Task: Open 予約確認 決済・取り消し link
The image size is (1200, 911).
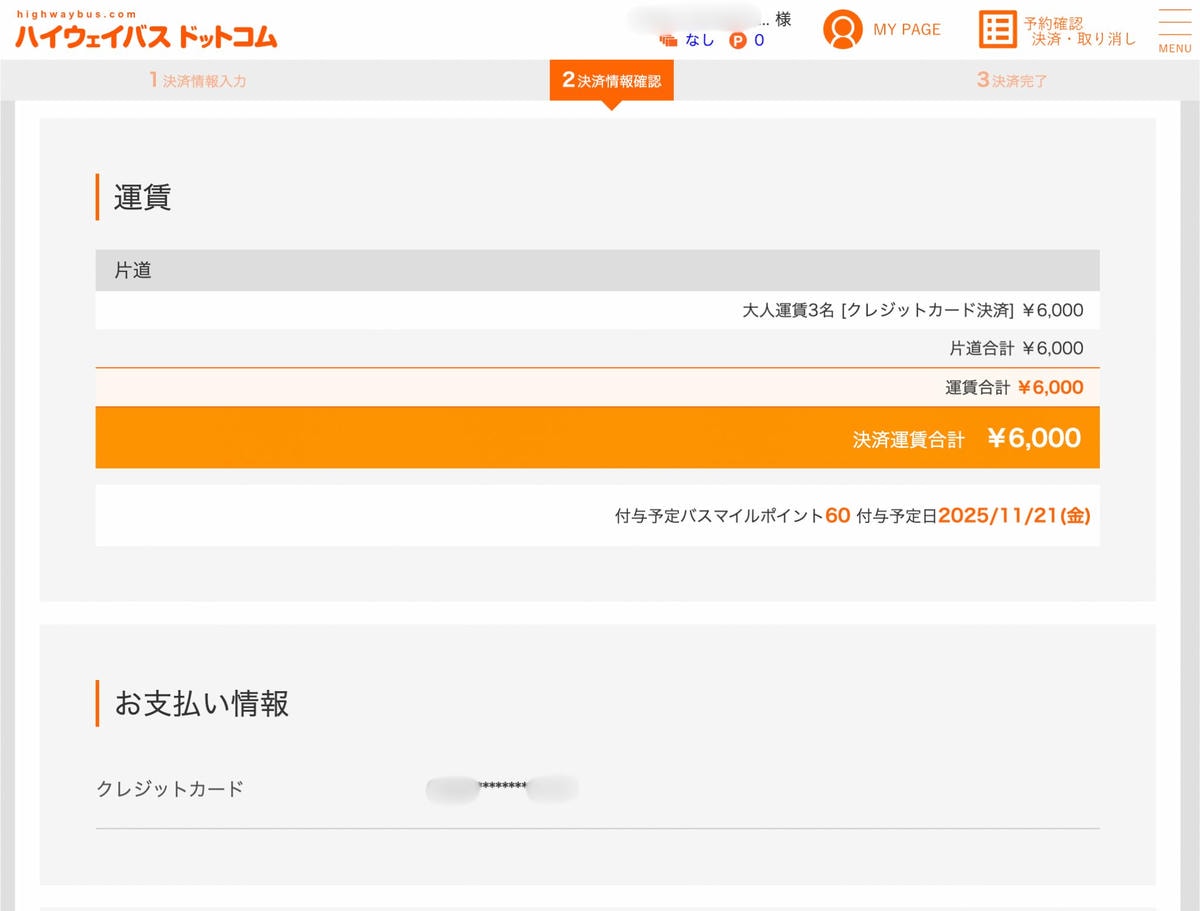Action: 1080,31
